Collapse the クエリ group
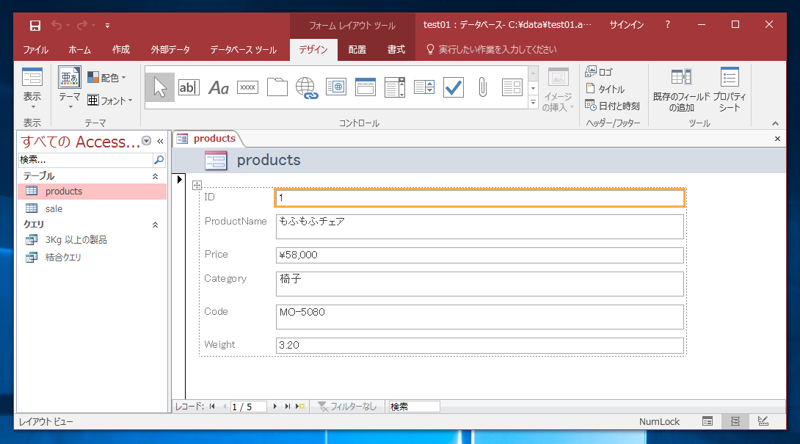Image resolution: width=800 pixels, height=444 pixels. coord(155,225)
